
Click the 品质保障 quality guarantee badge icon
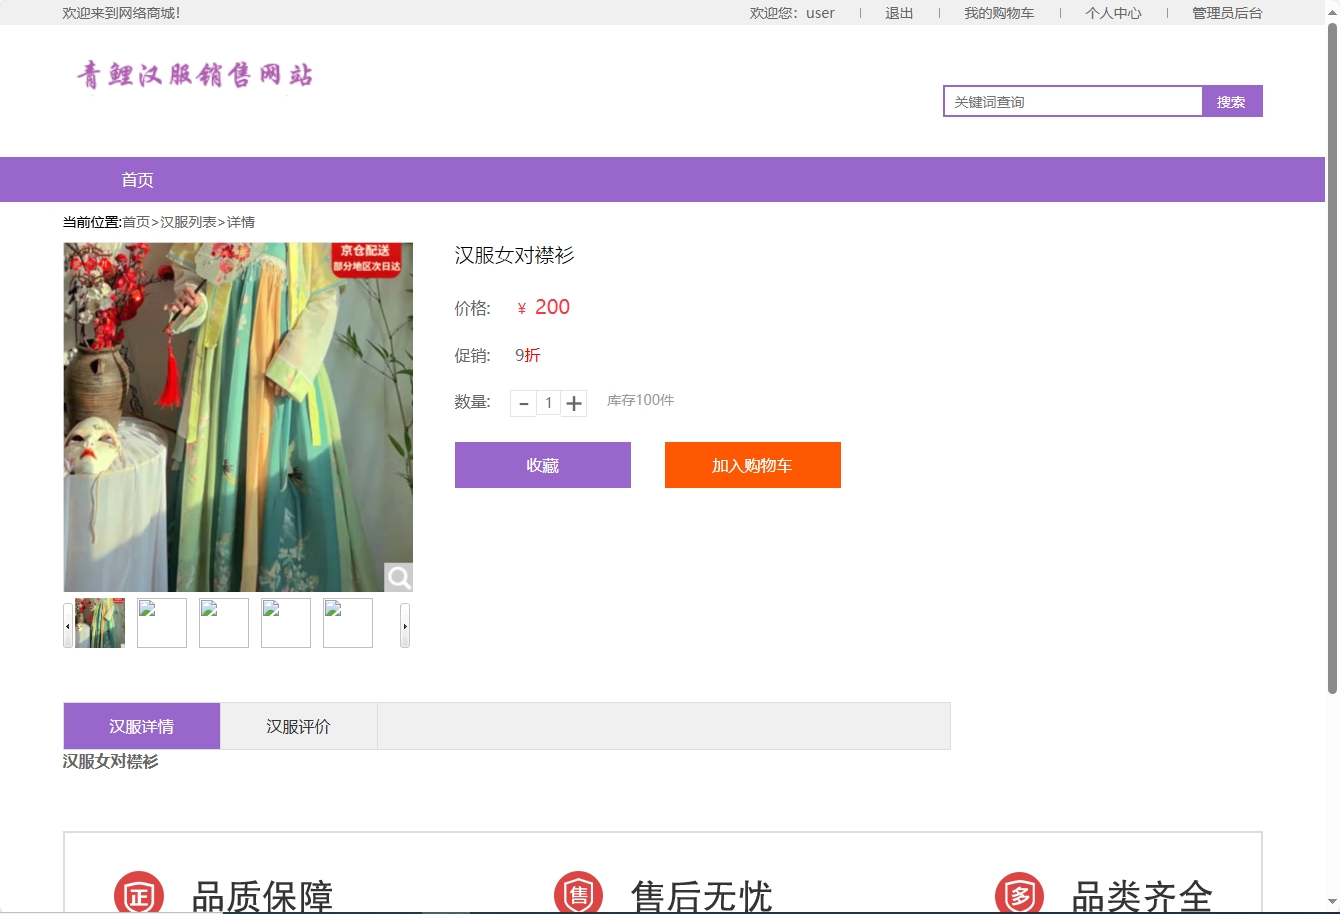(x=139, y=893)
